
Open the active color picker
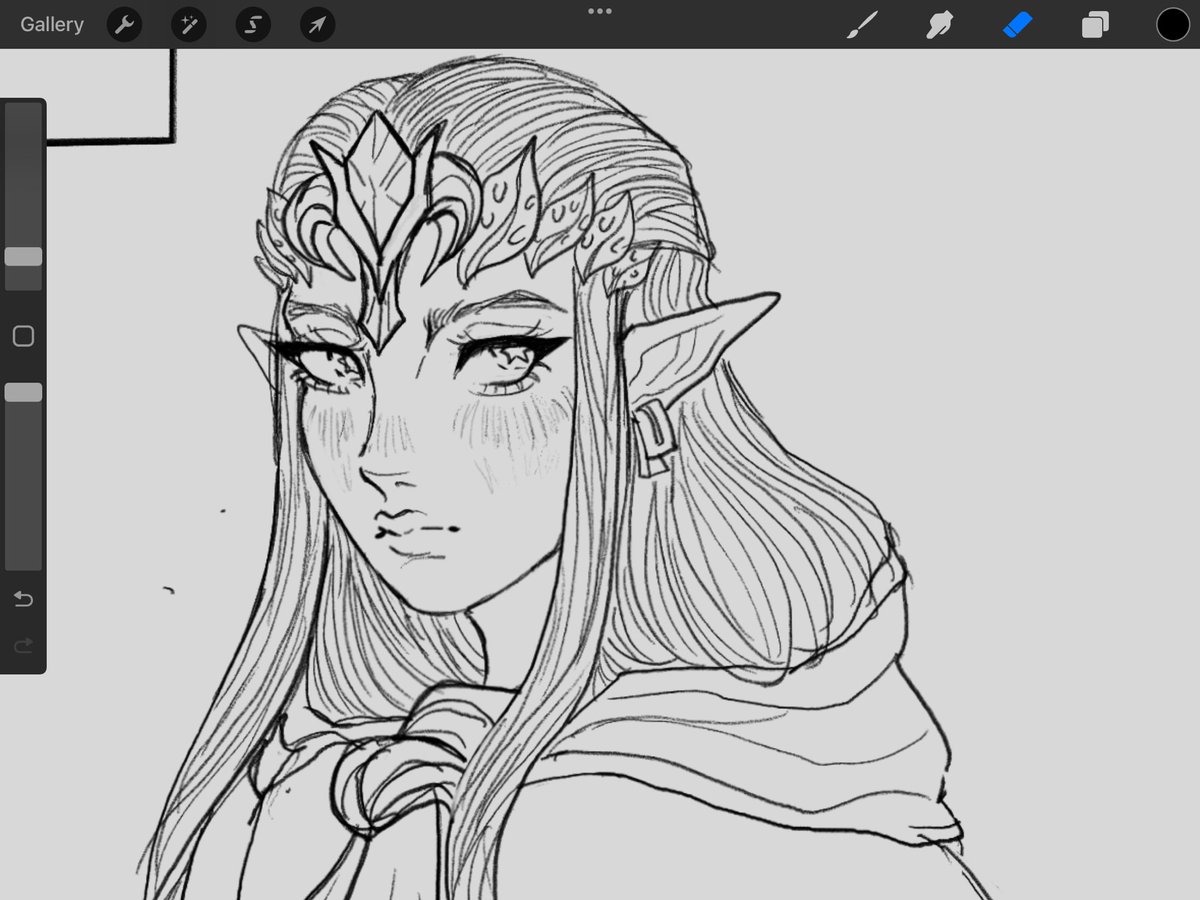(1173, 25)
